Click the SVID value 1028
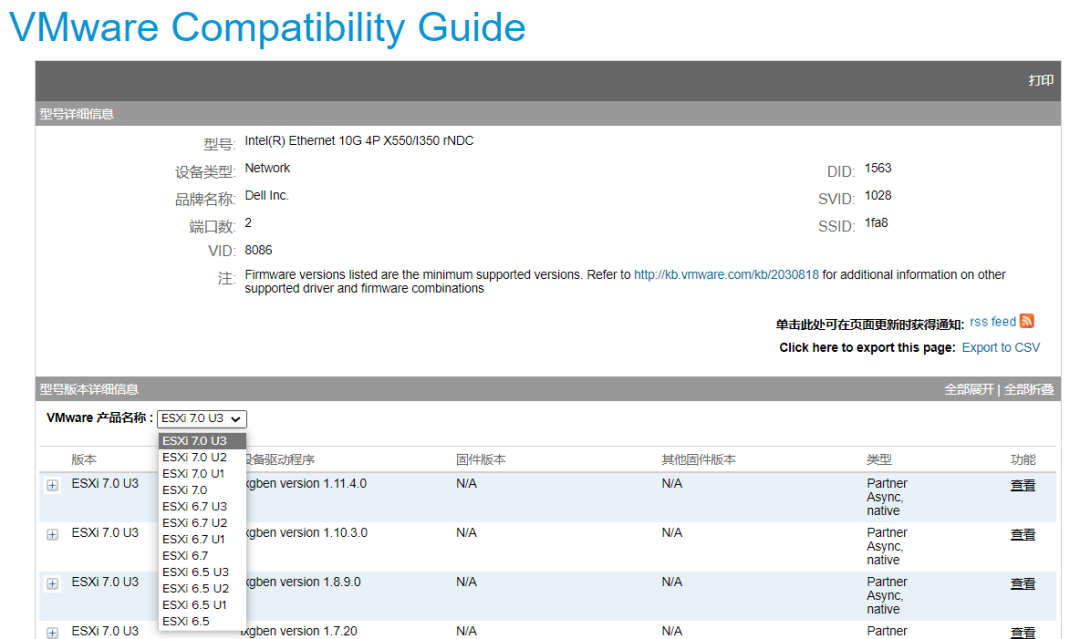Screen dimensions: 1080x639 (878, 196)
